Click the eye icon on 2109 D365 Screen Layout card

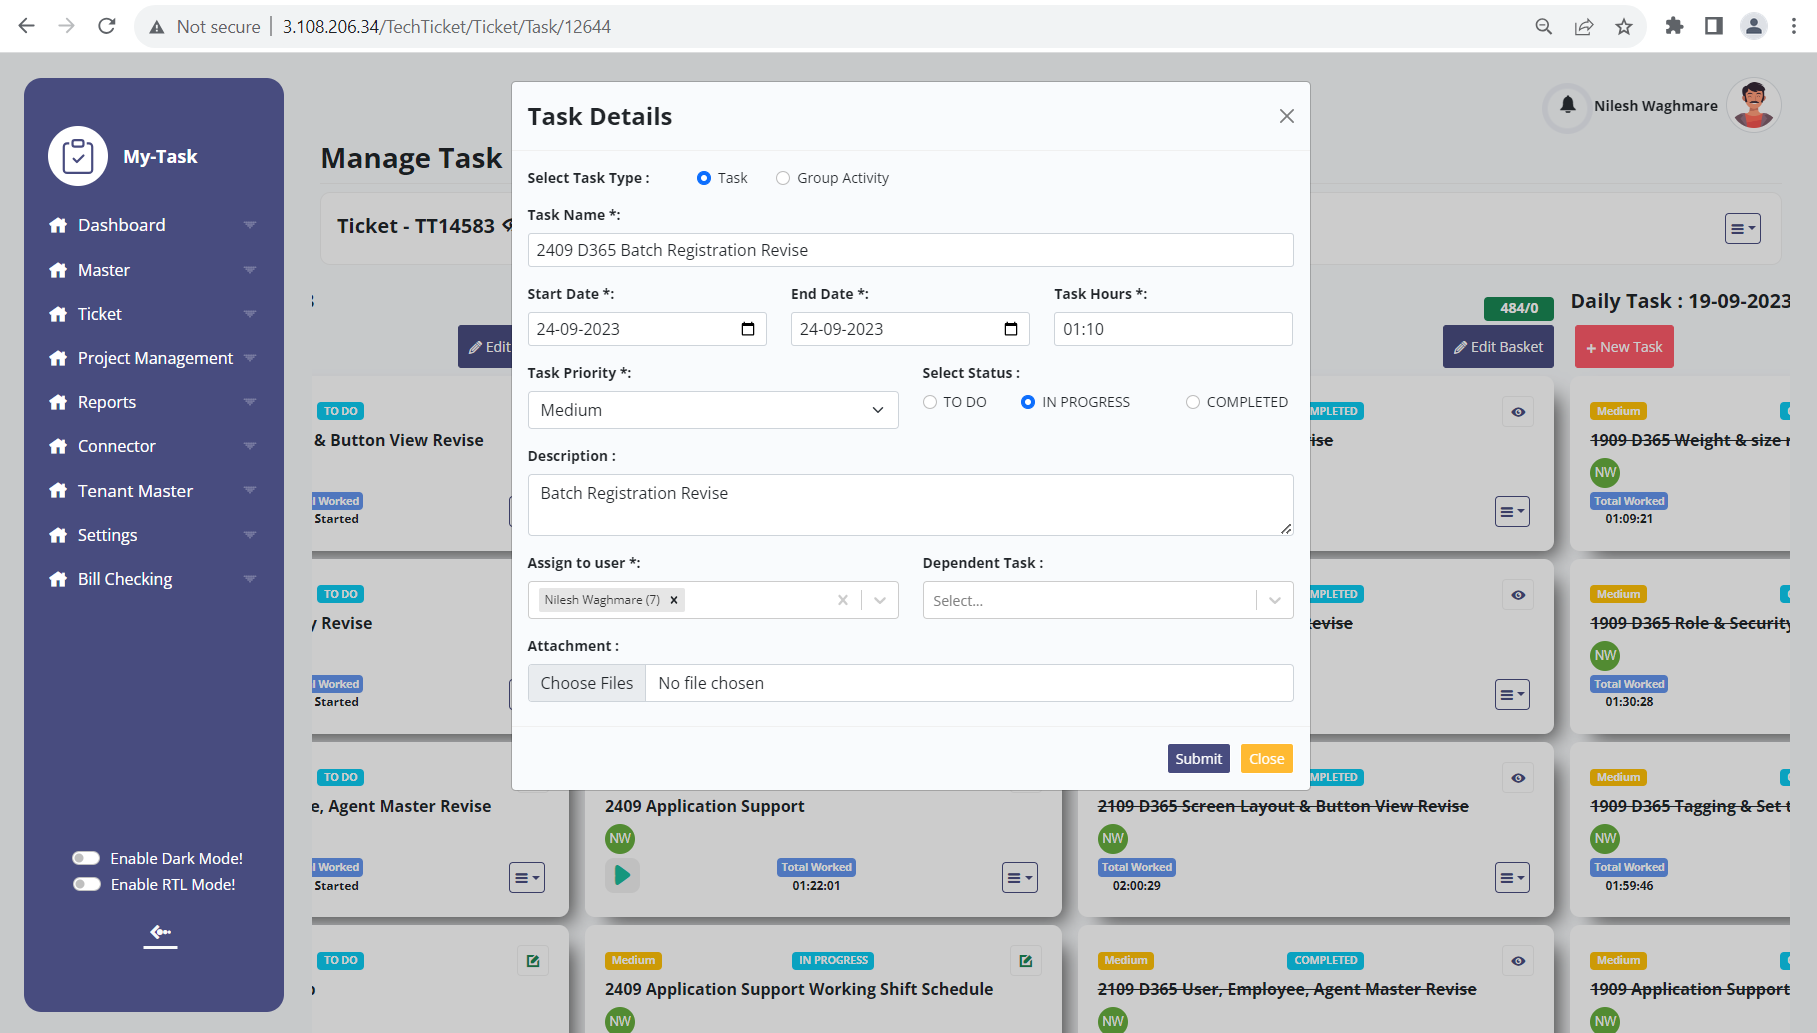click(x=1518, y=778)
